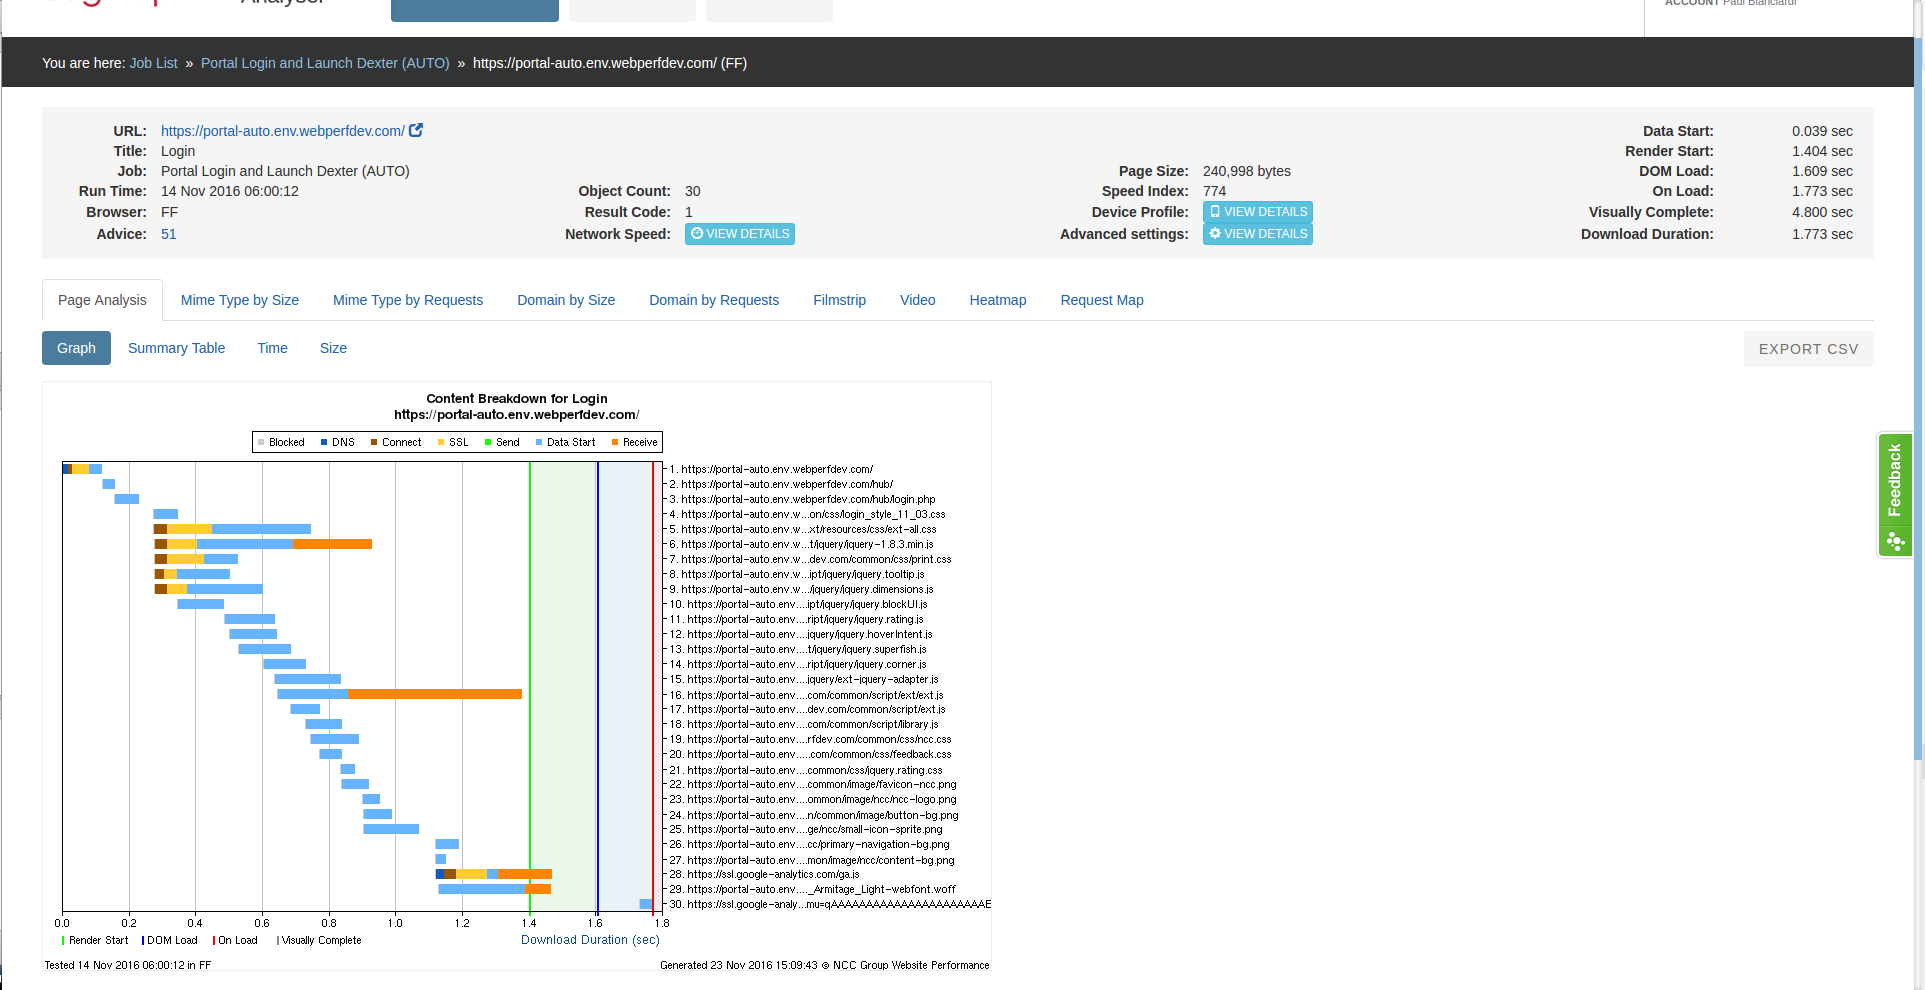1925x990 pixels.
Task: Open Advanced settings View Details button
Action: 1258,234
